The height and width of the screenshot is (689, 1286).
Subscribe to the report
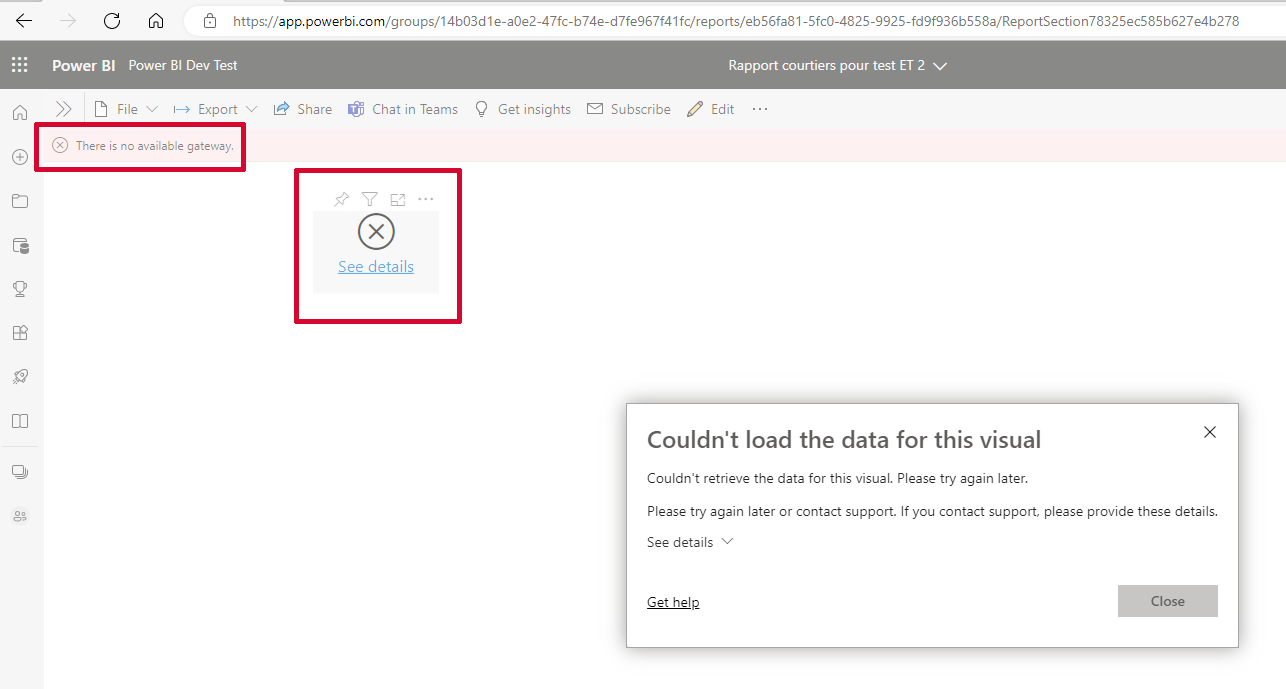point(629,109)
